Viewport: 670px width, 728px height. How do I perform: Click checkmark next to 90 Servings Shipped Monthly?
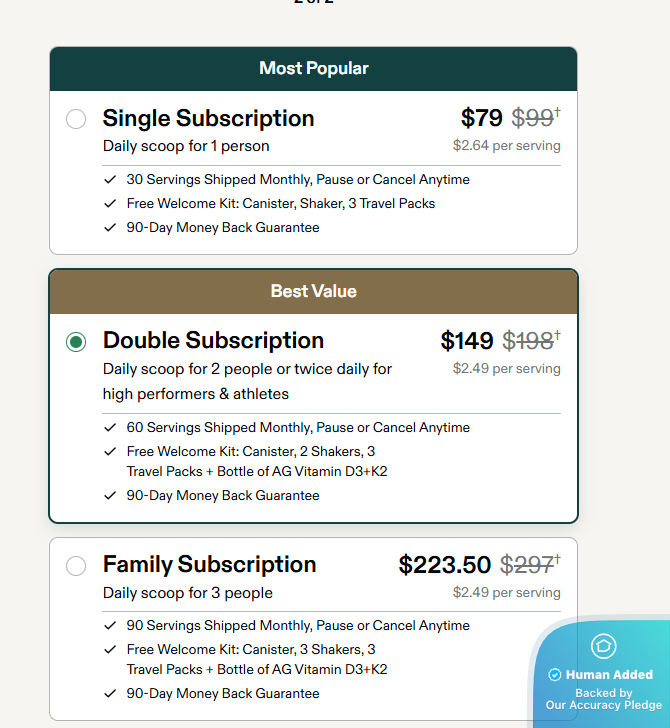point(110,626)
